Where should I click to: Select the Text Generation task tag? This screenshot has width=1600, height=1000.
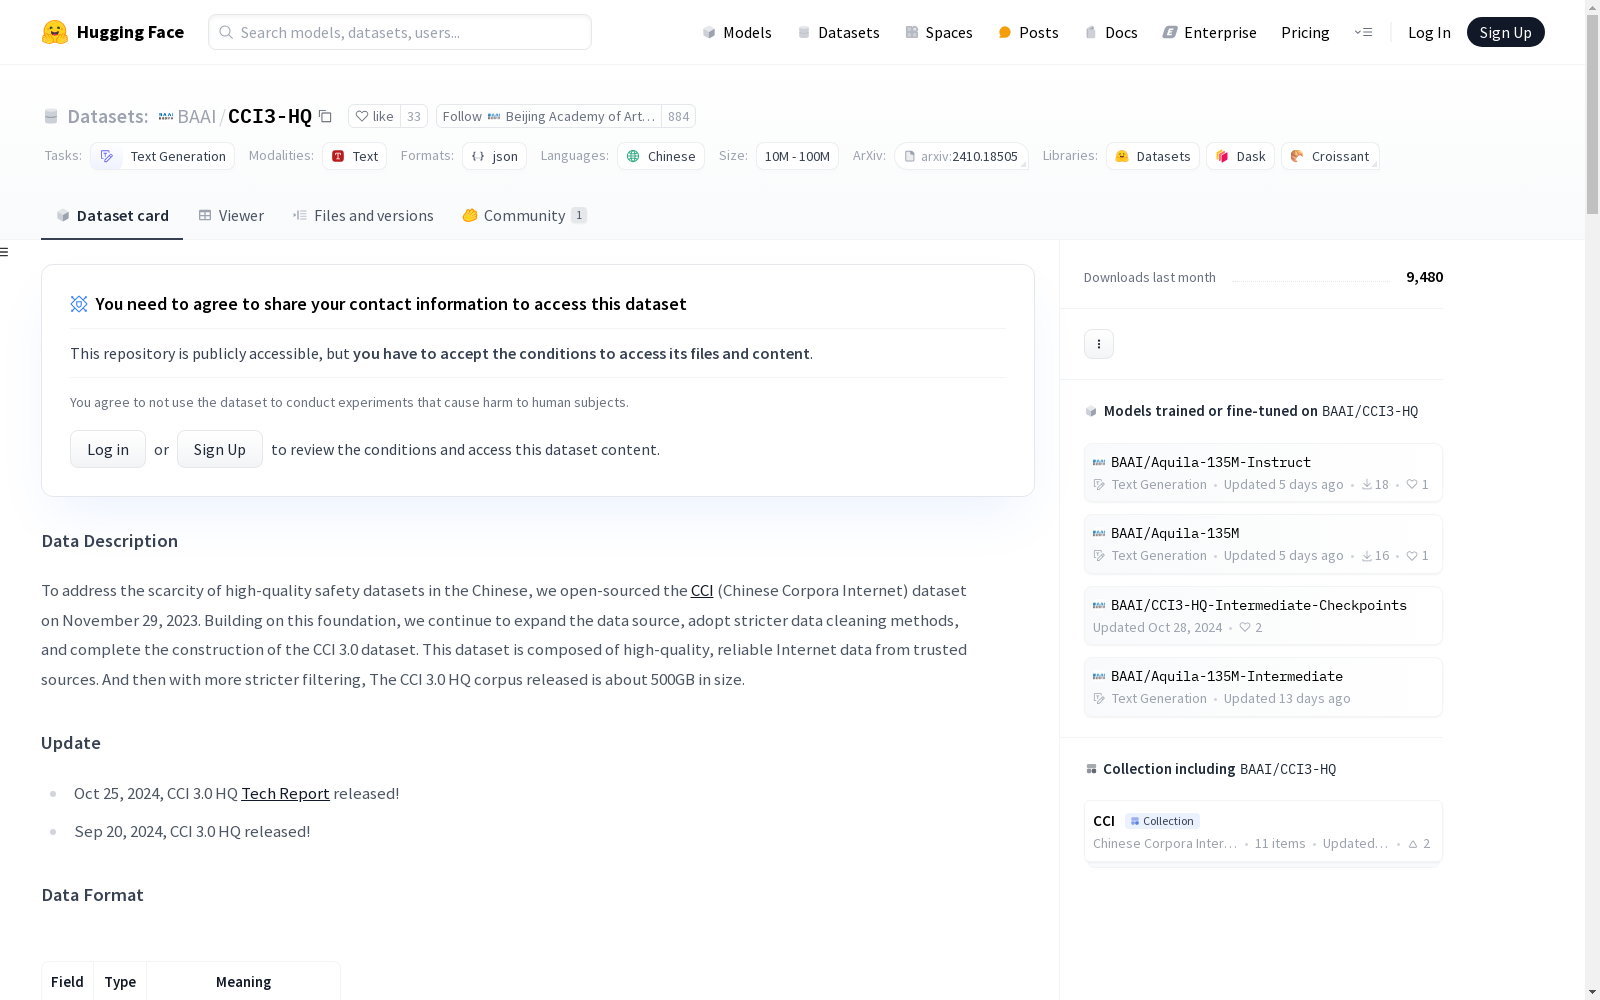click(x=162, y=156)
